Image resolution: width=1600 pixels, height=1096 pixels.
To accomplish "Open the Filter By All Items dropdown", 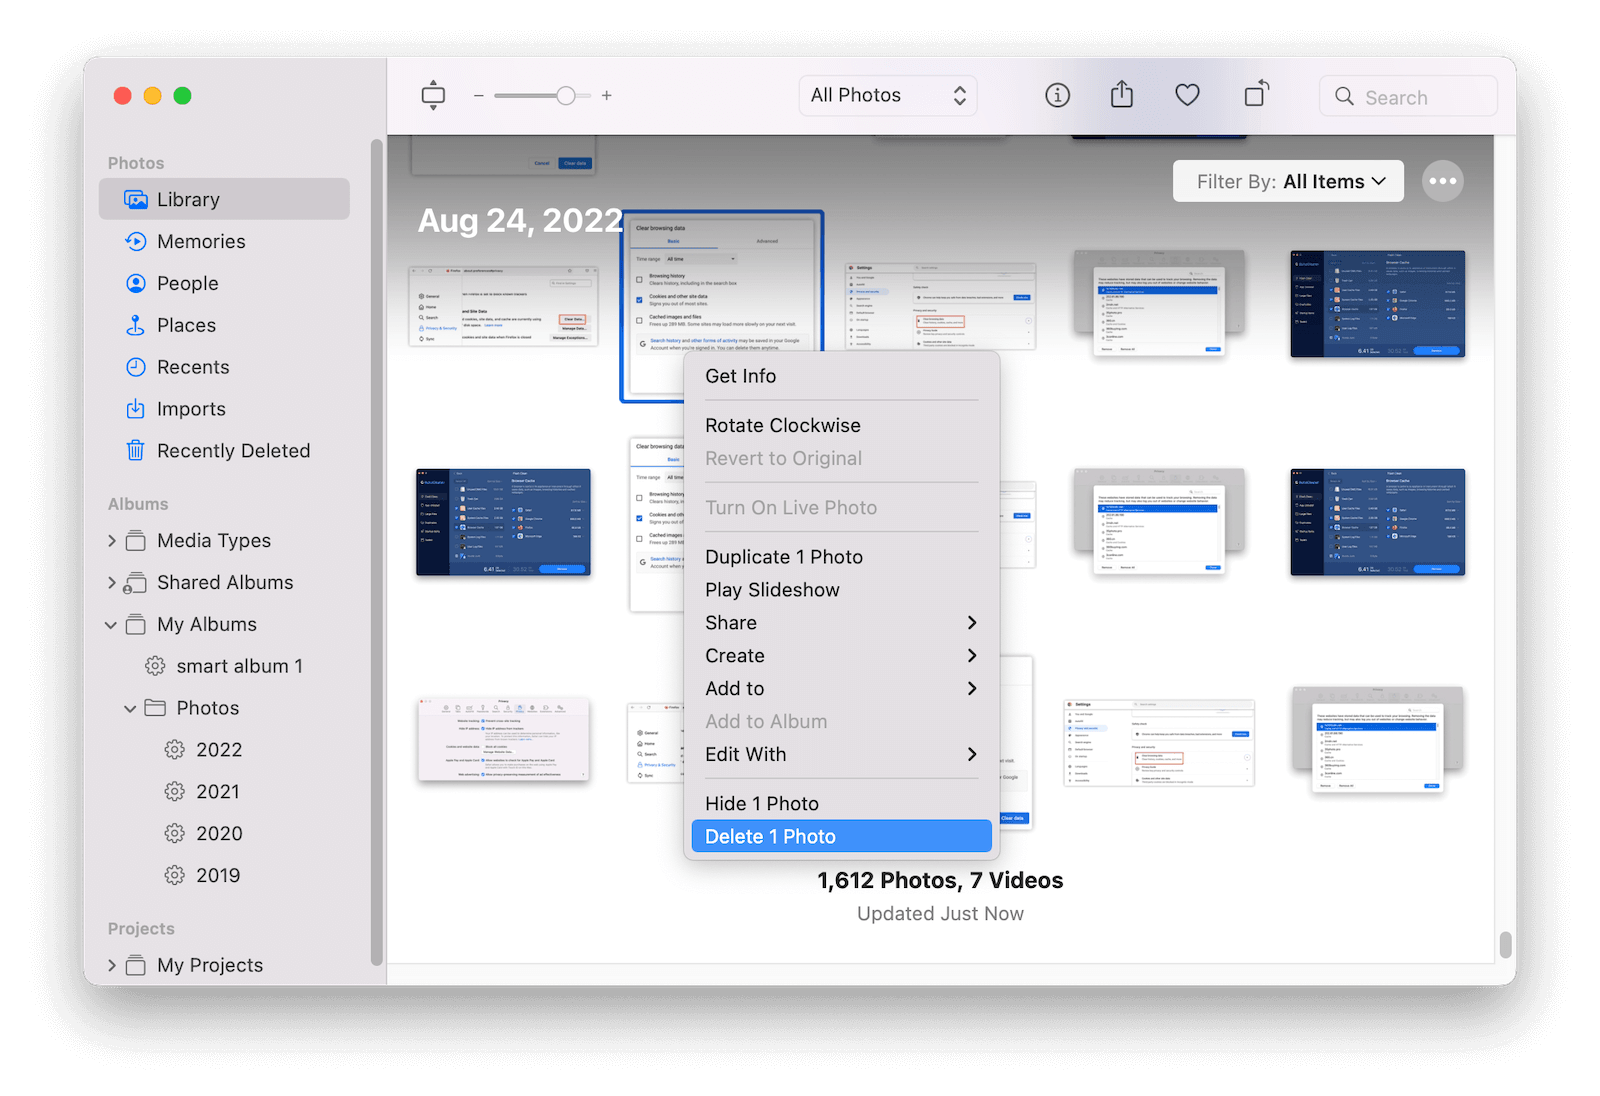I will pos(1288,181).
